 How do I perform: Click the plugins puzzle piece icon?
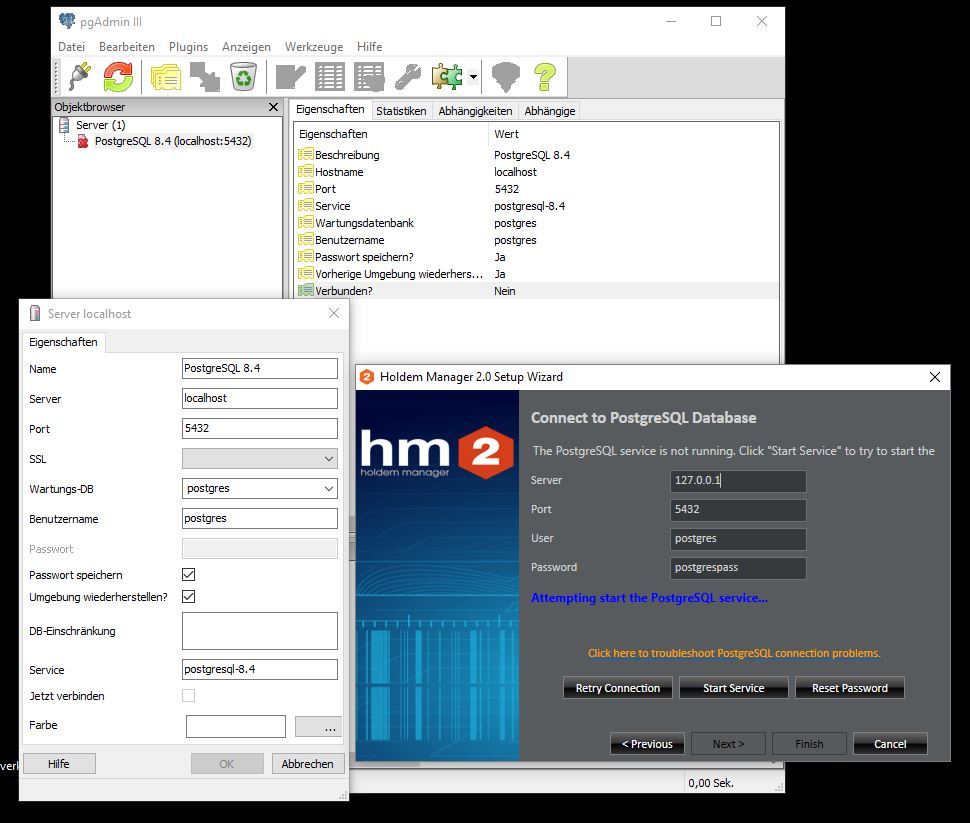(x=447, y=77)
